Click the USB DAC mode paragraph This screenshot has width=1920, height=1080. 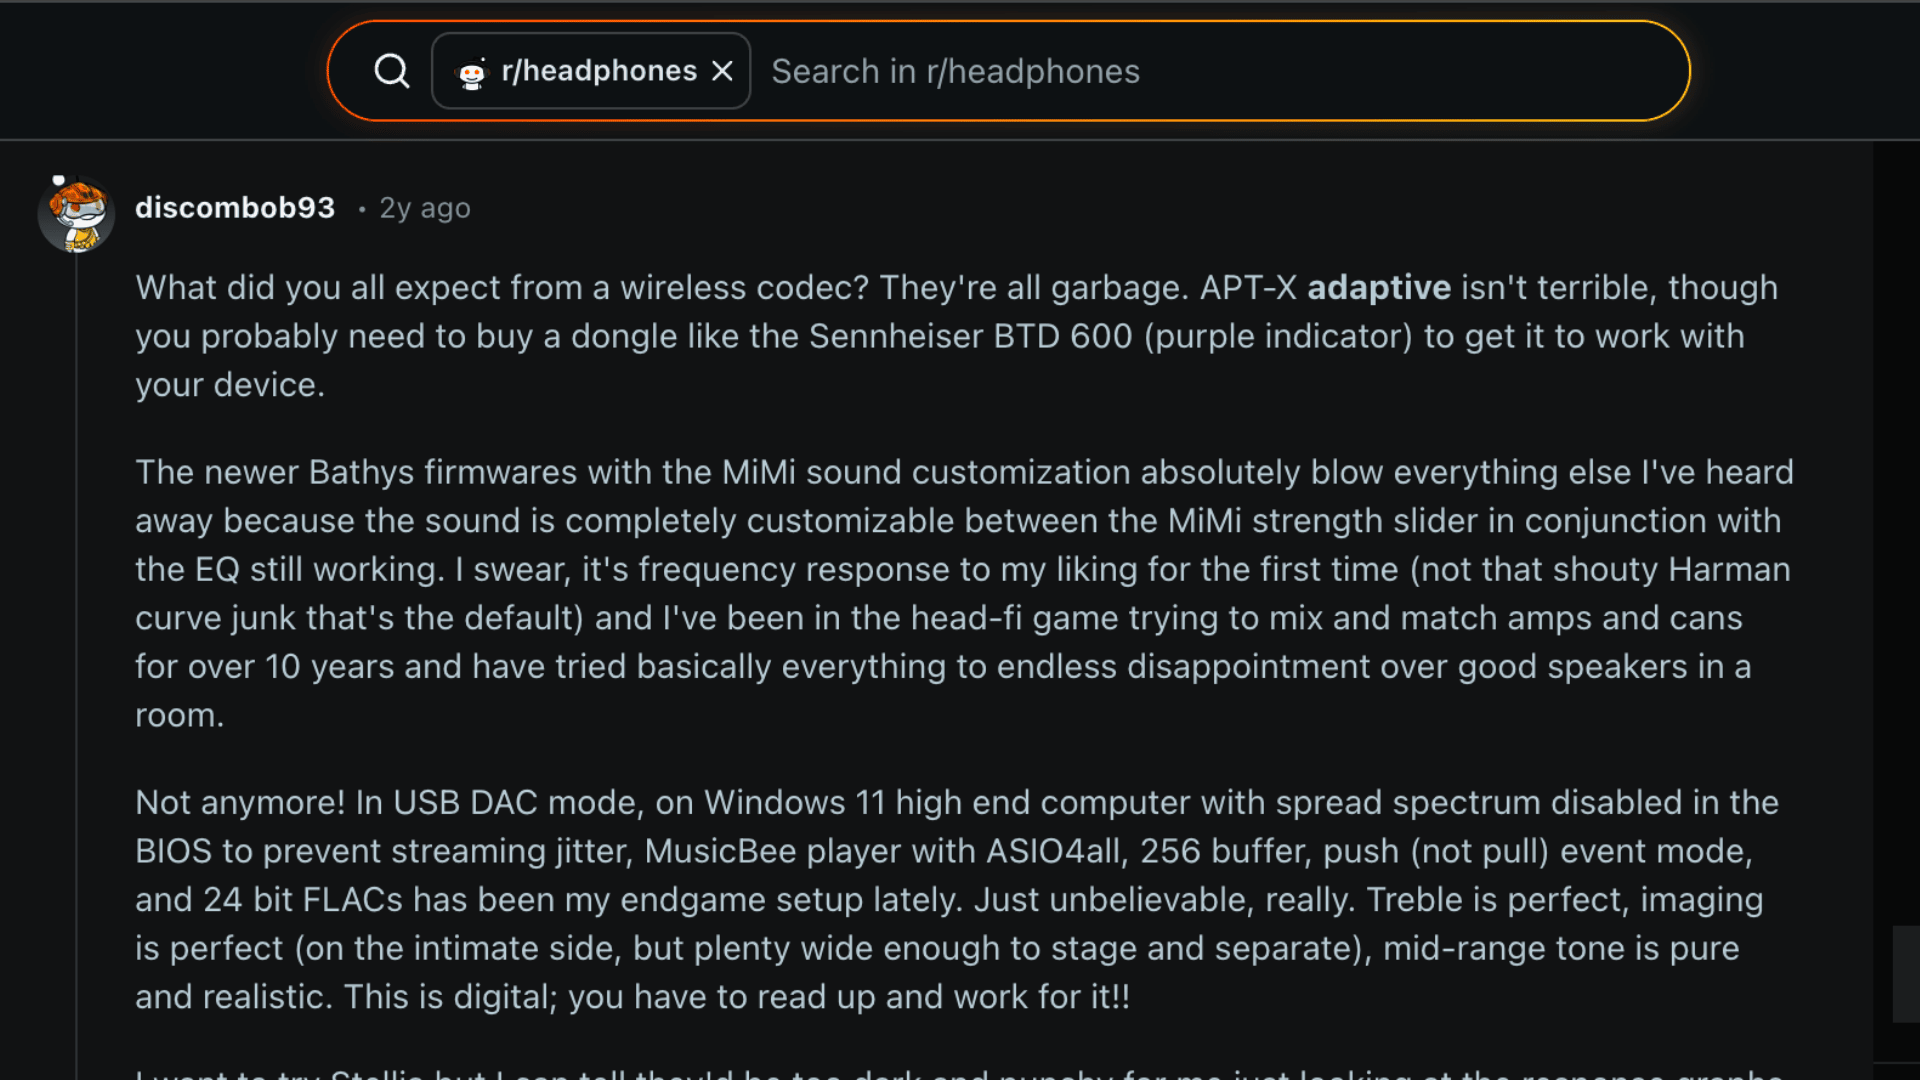[900, 898]
